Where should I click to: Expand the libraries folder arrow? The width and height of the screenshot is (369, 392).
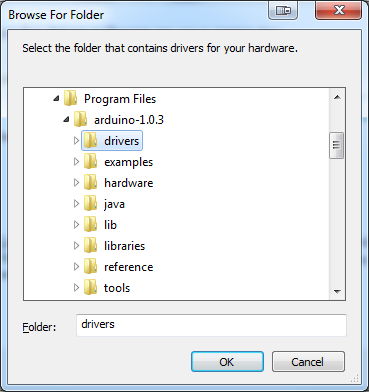[76, 246]
